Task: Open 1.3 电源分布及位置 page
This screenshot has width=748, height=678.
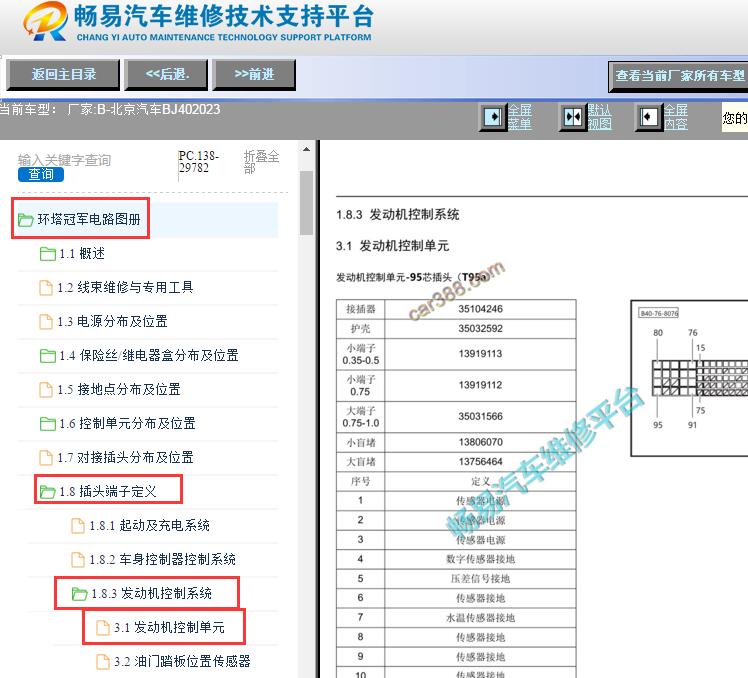Action: click(112, 322)
